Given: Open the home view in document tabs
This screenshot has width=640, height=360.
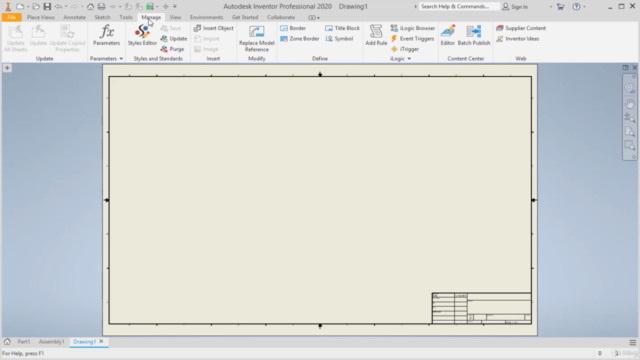Looking at the screenshot, I should tap(7, 342).
